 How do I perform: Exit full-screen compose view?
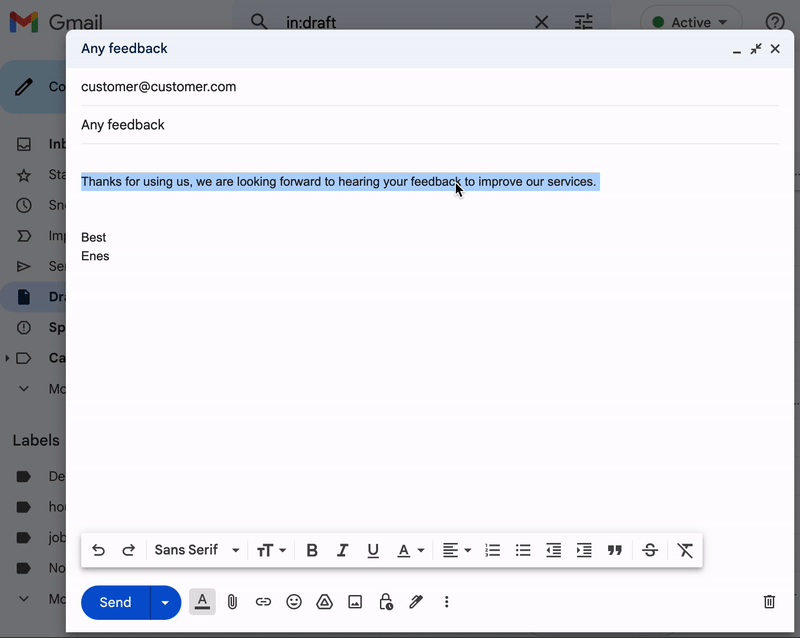tap(756, 48)
